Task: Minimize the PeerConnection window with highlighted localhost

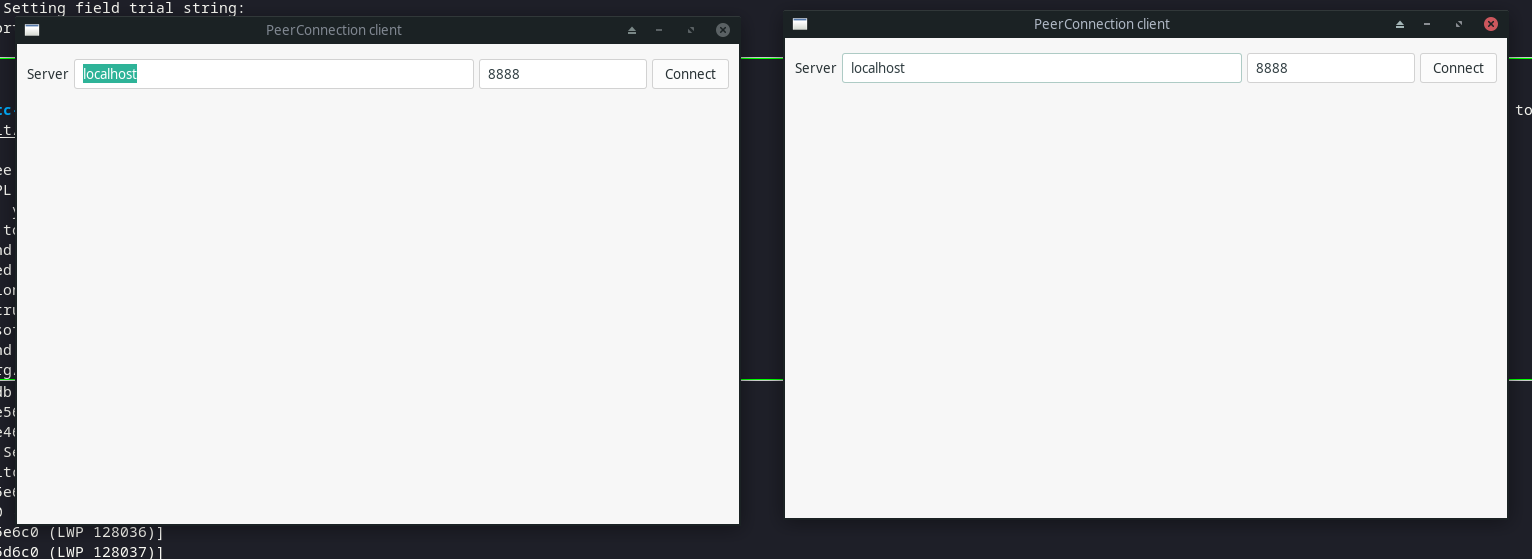Action: 659,30
